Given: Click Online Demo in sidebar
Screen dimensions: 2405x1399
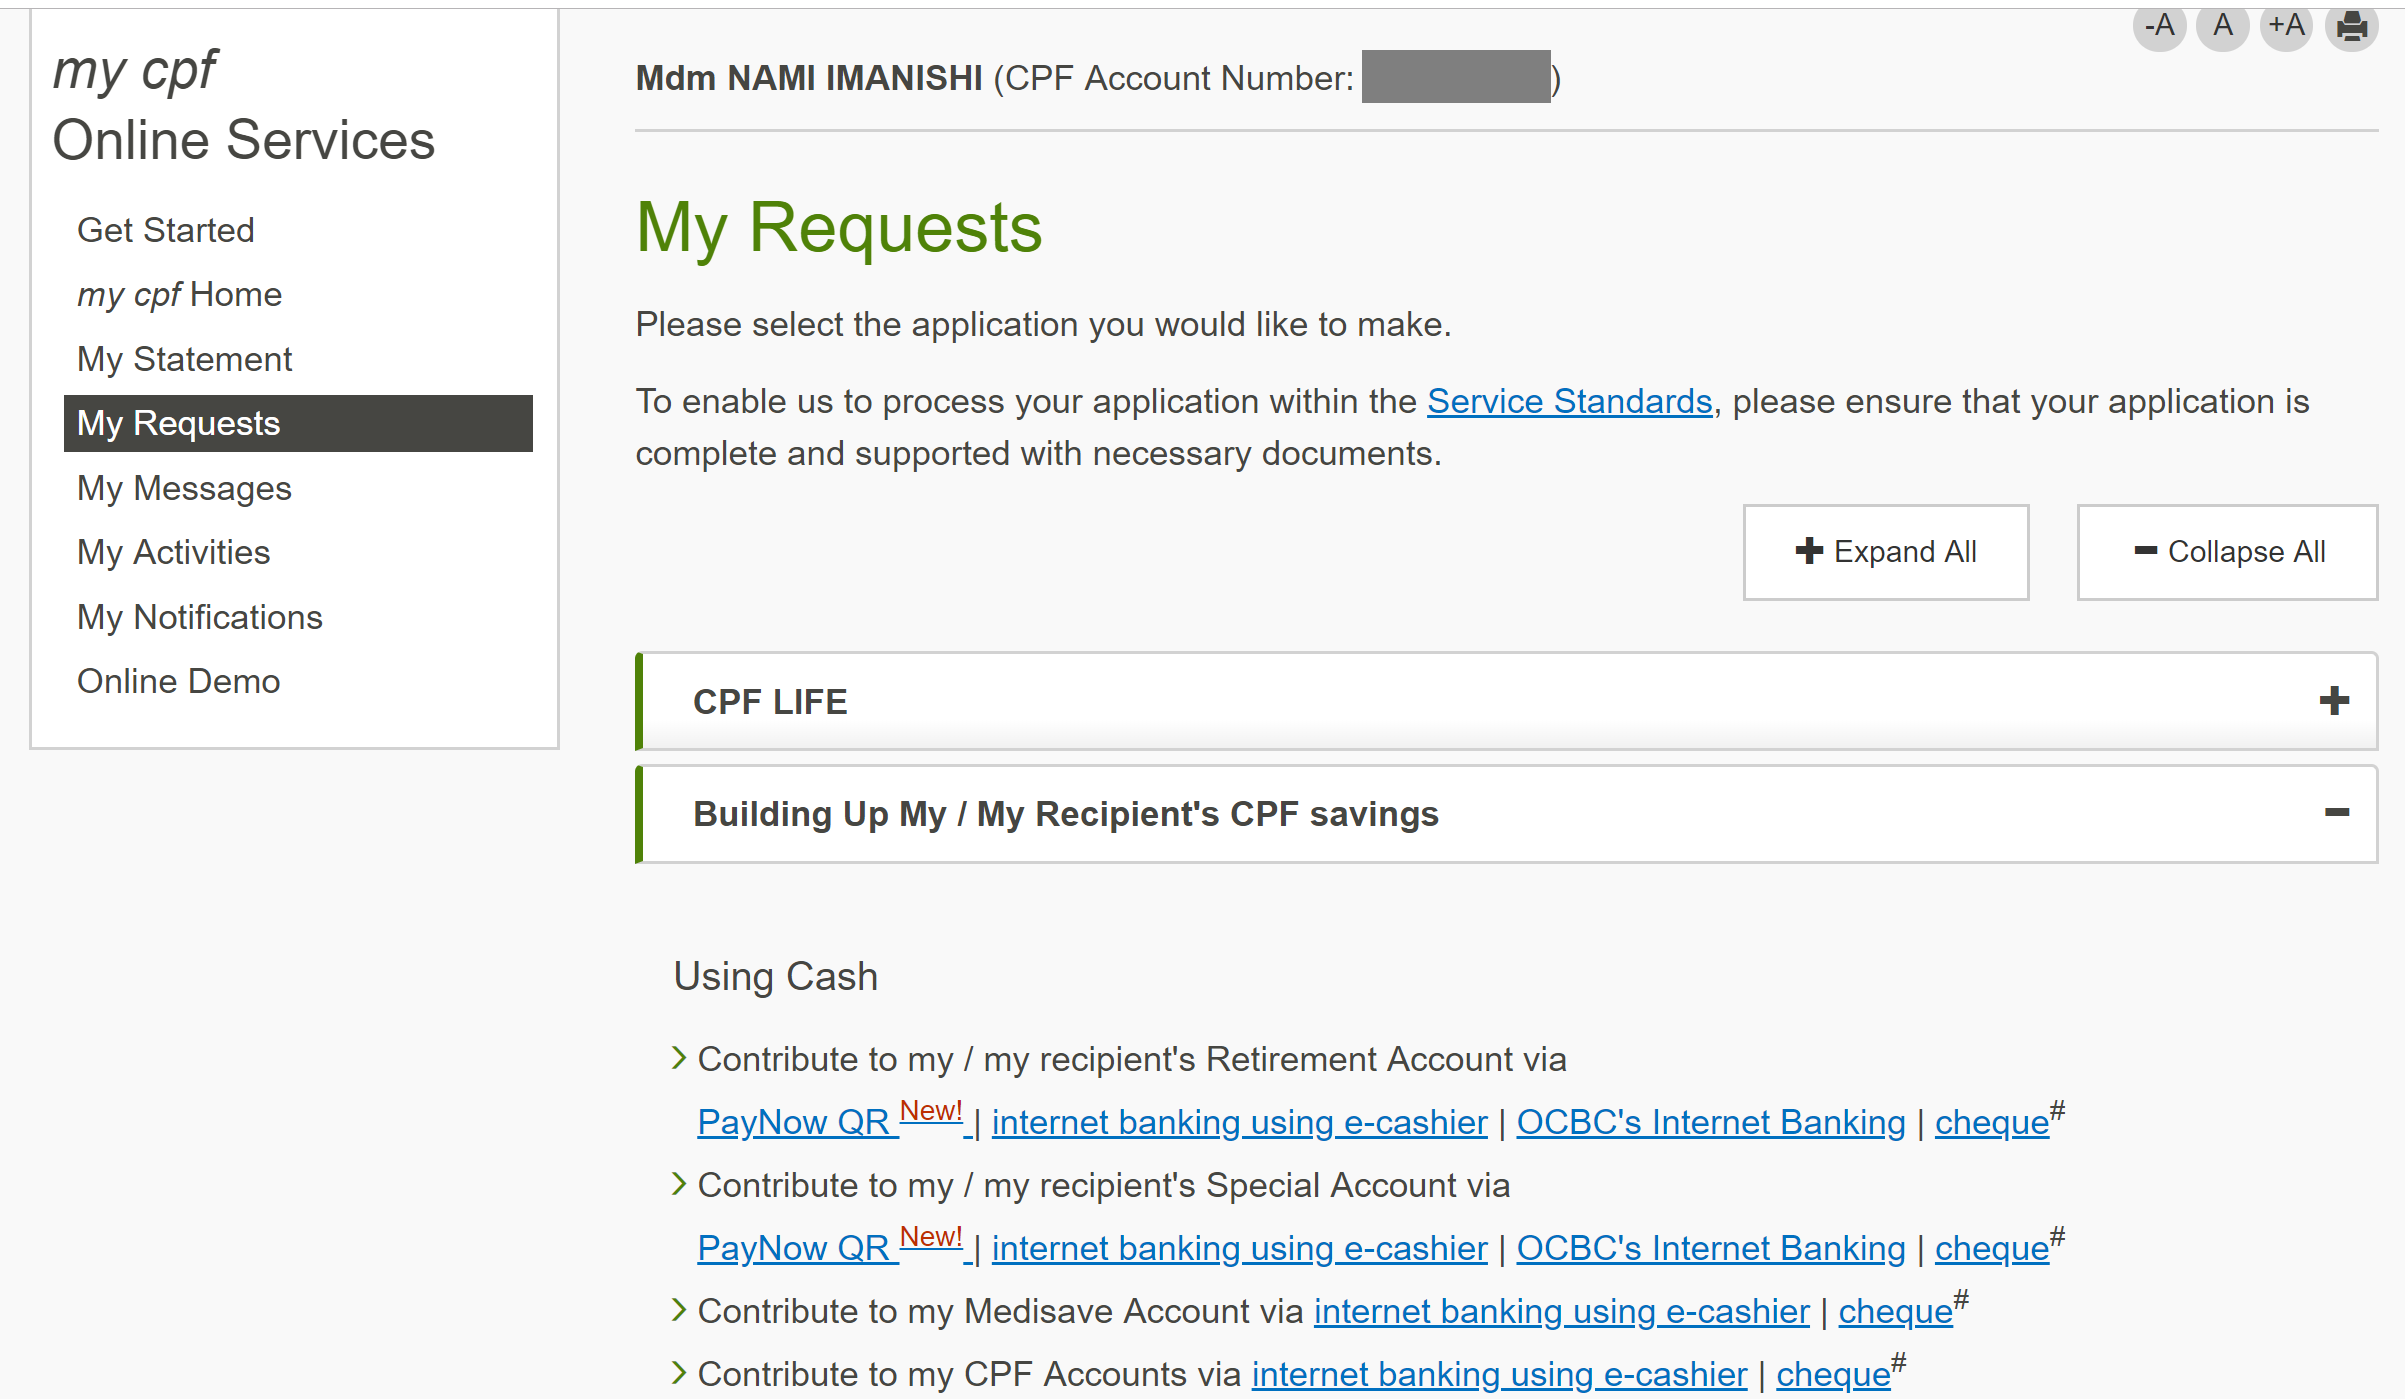Looking at the screenshot, I should coord(178,681).
